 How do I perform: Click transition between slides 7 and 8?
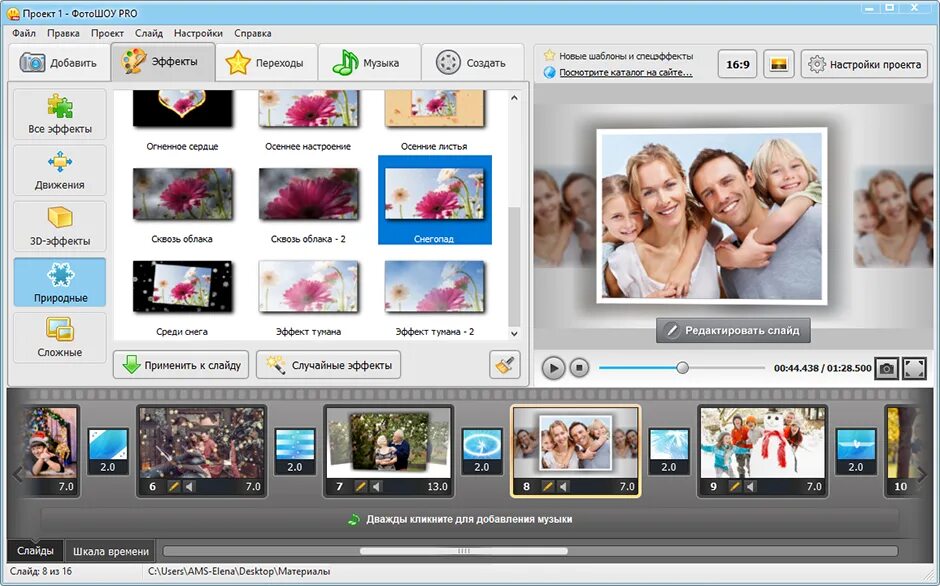coord(482,451)
